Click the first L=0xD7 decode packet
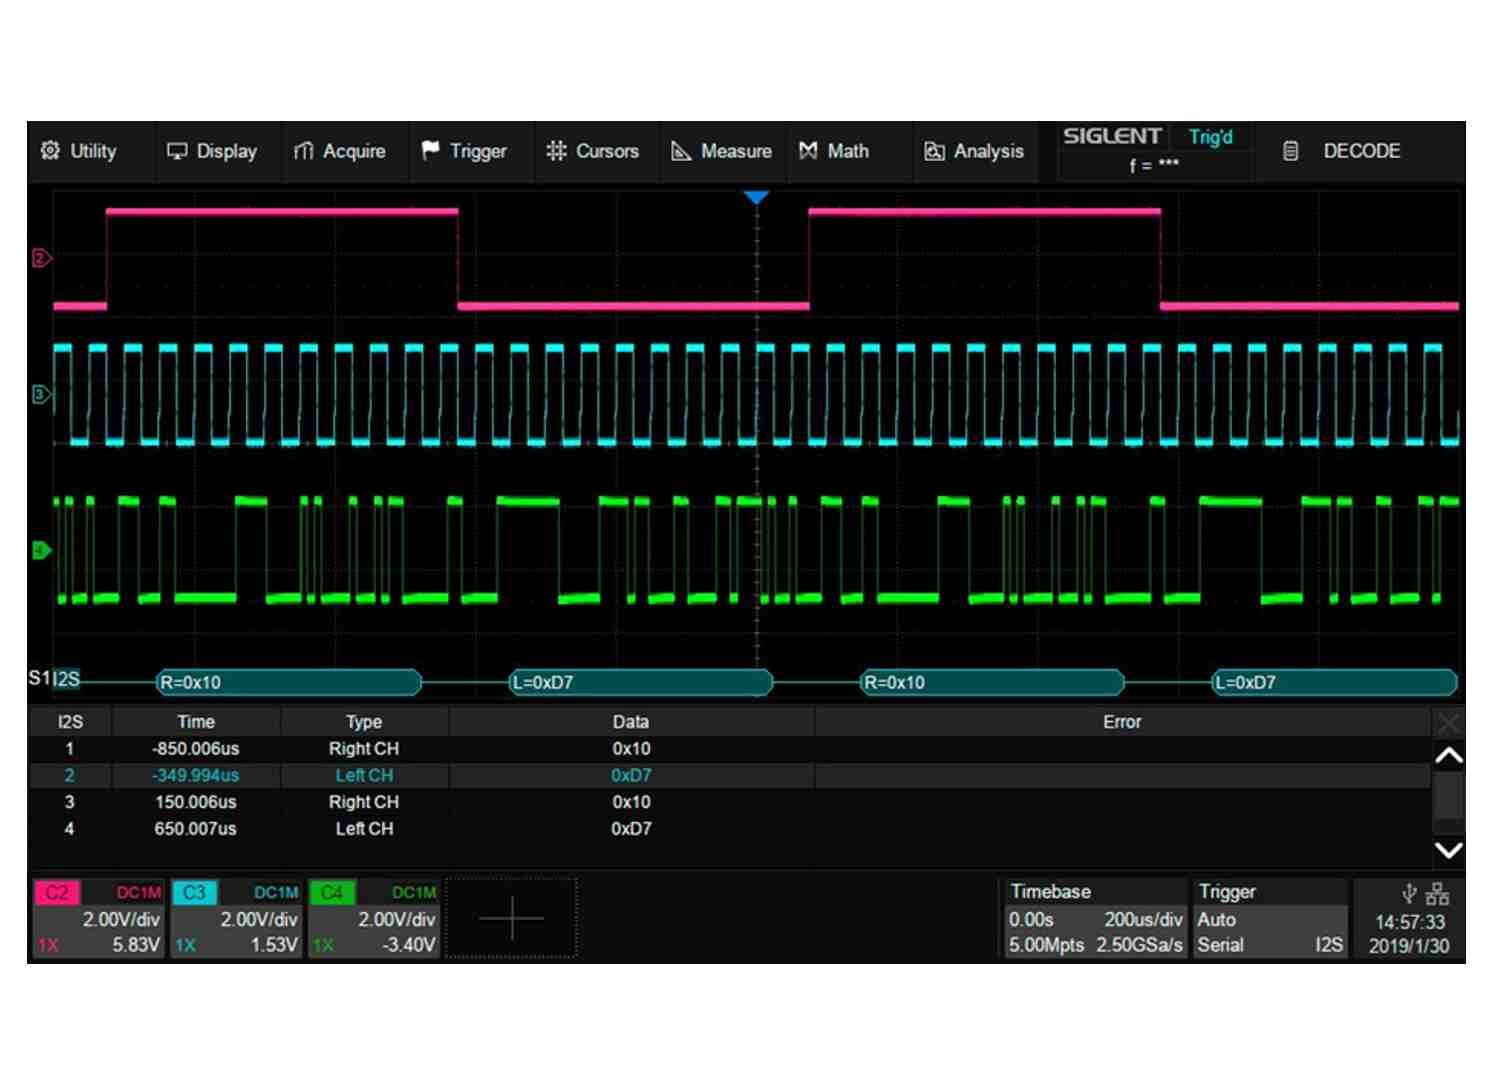The width and height of the screenshot is (1500, 1080). coord(641,683)
